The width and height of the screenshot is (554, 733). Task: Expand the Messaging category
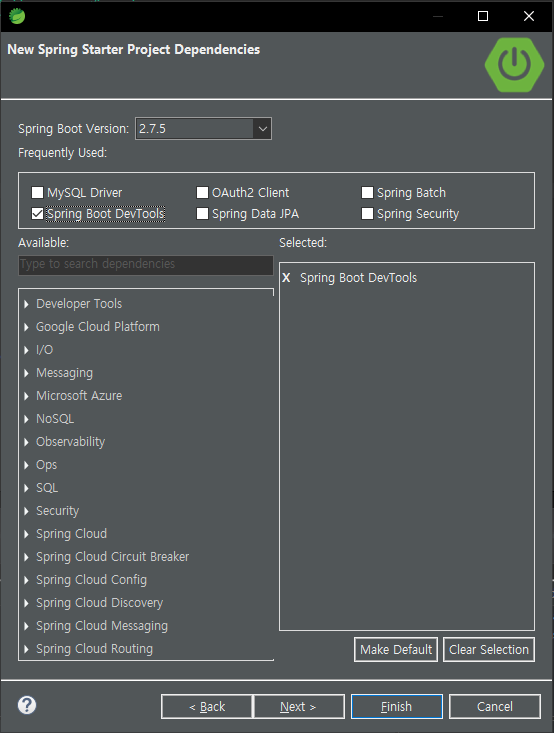click(x=26, y=373)
